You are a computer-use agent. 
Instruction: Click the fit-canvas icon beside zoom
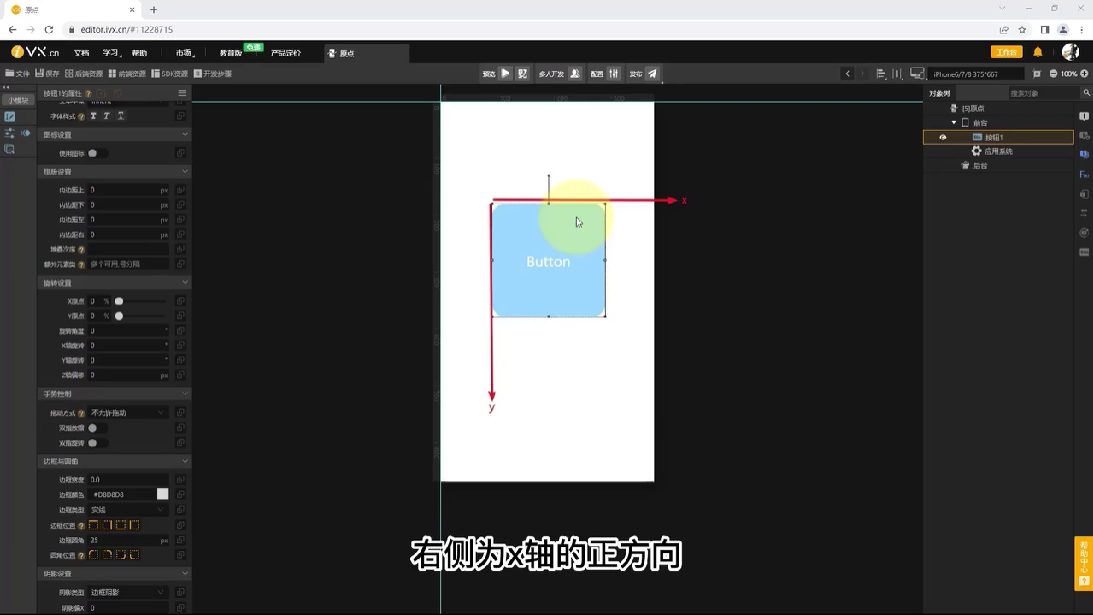pos(1037,73)
